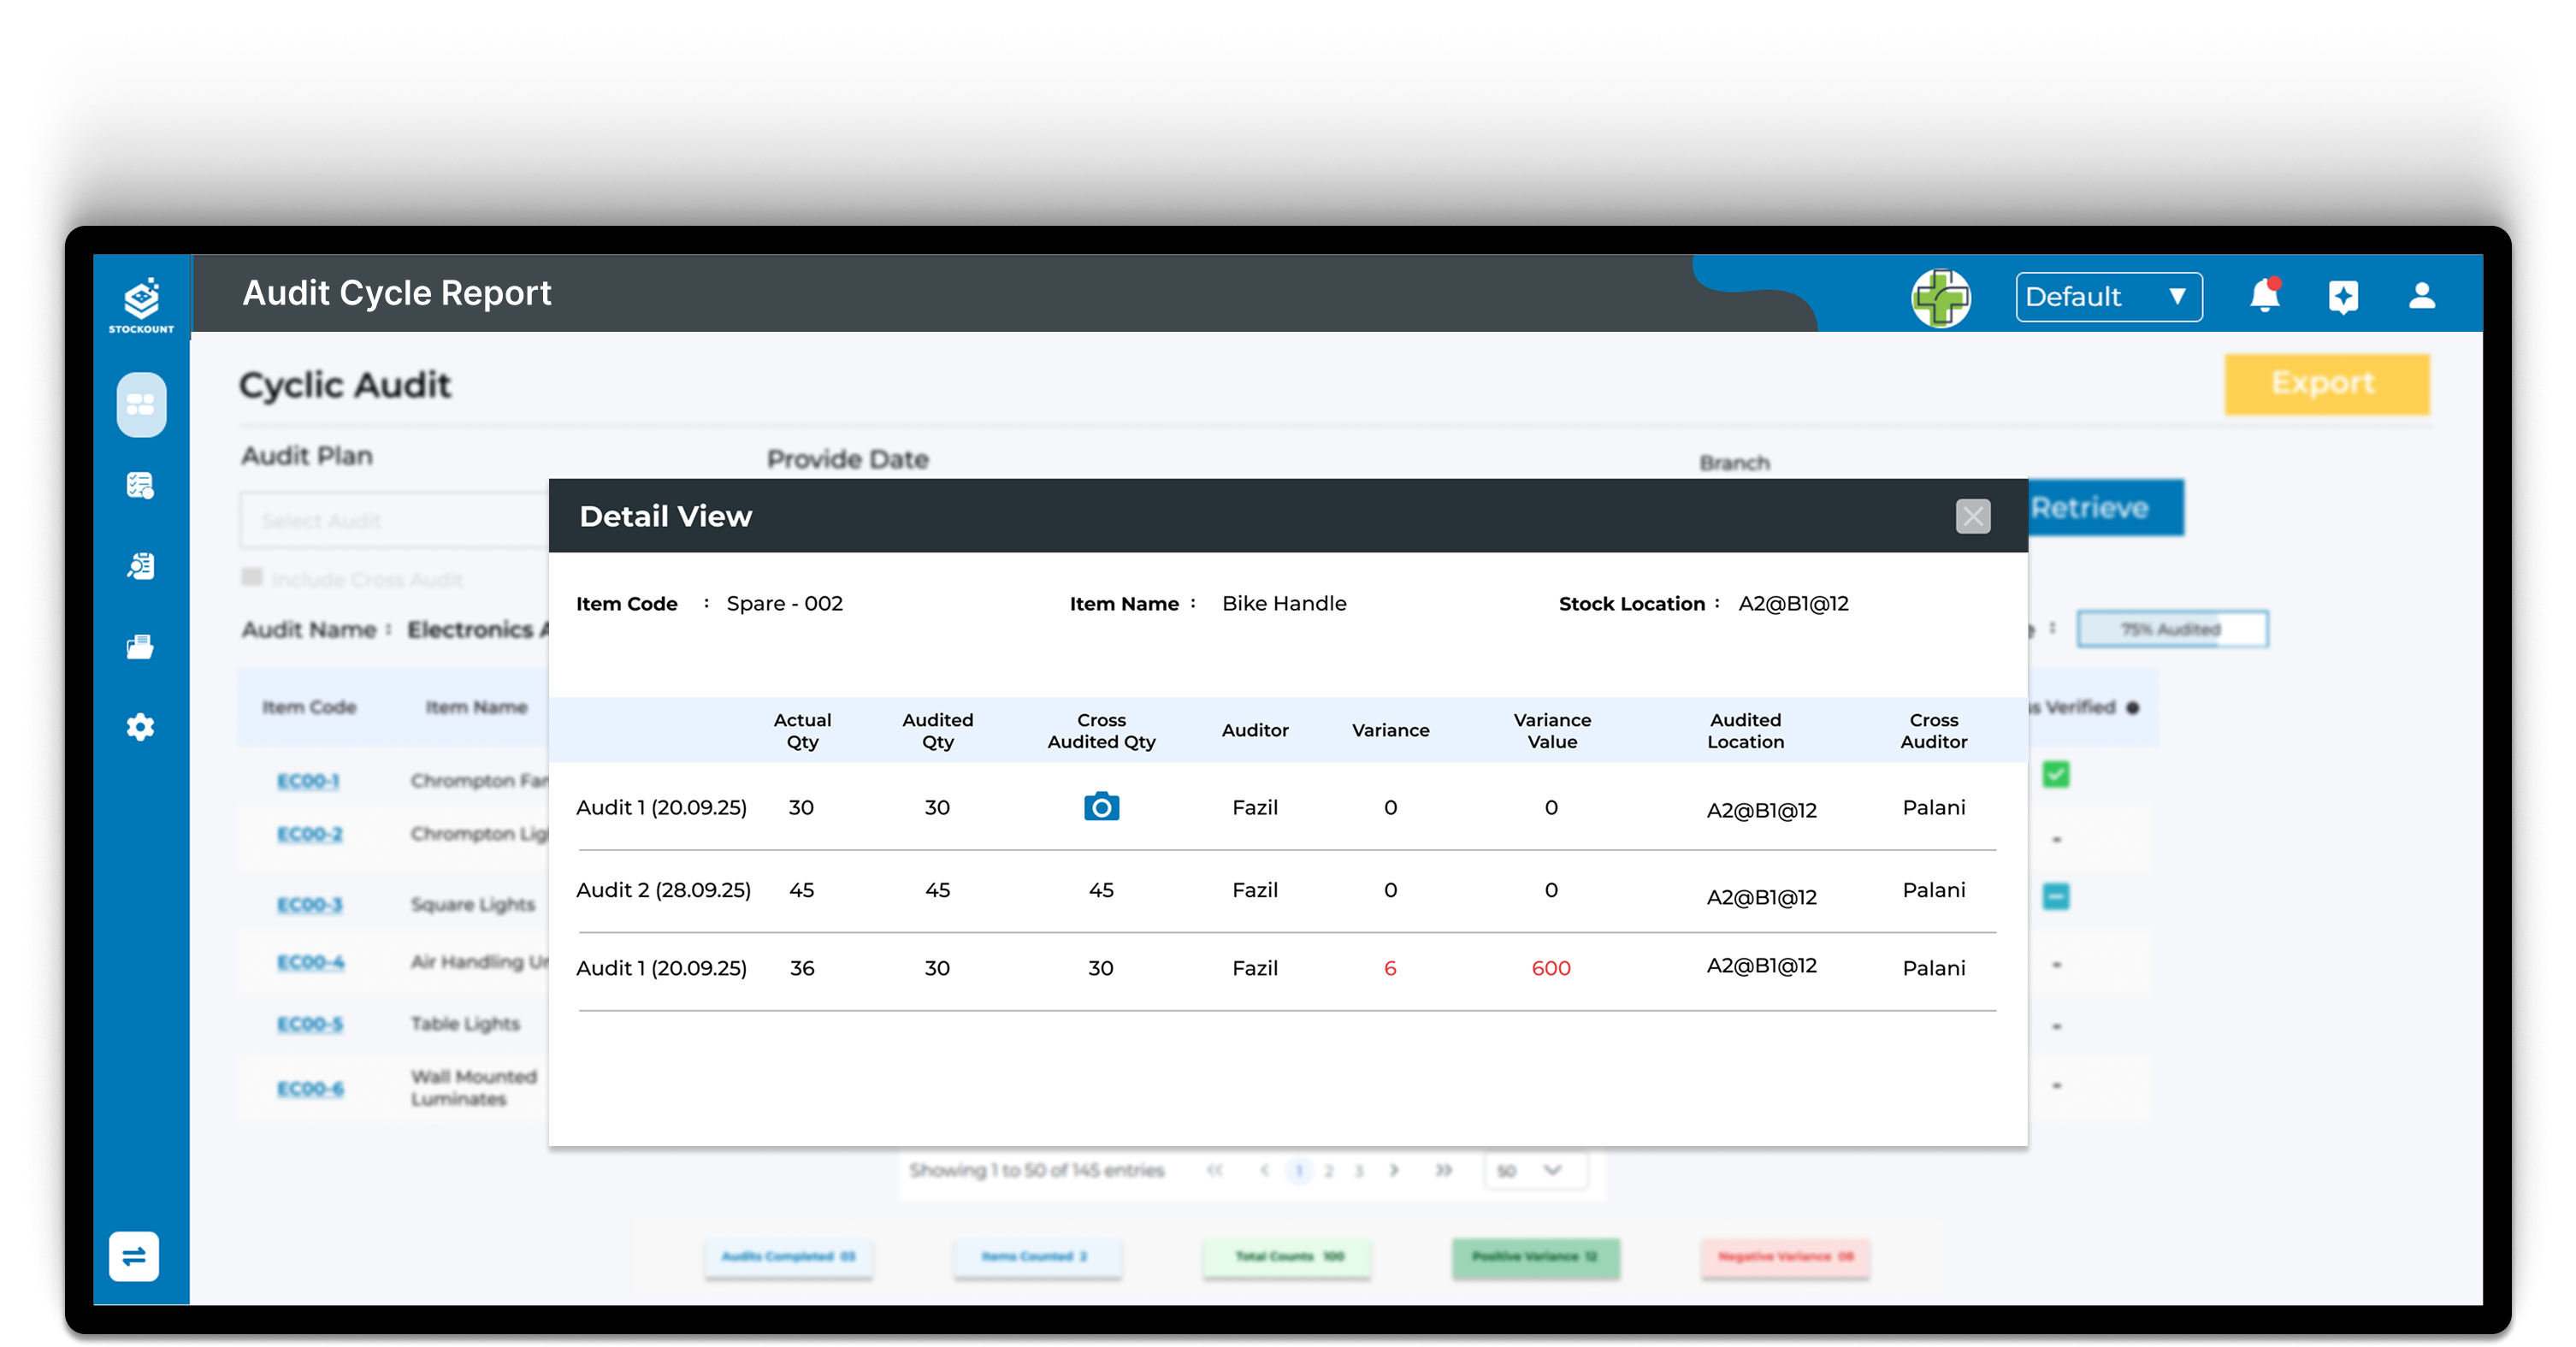Open the dashboard grid sidebar icon
Viewport: 2576px width, 1347px height.
click(x=141, y=405)
